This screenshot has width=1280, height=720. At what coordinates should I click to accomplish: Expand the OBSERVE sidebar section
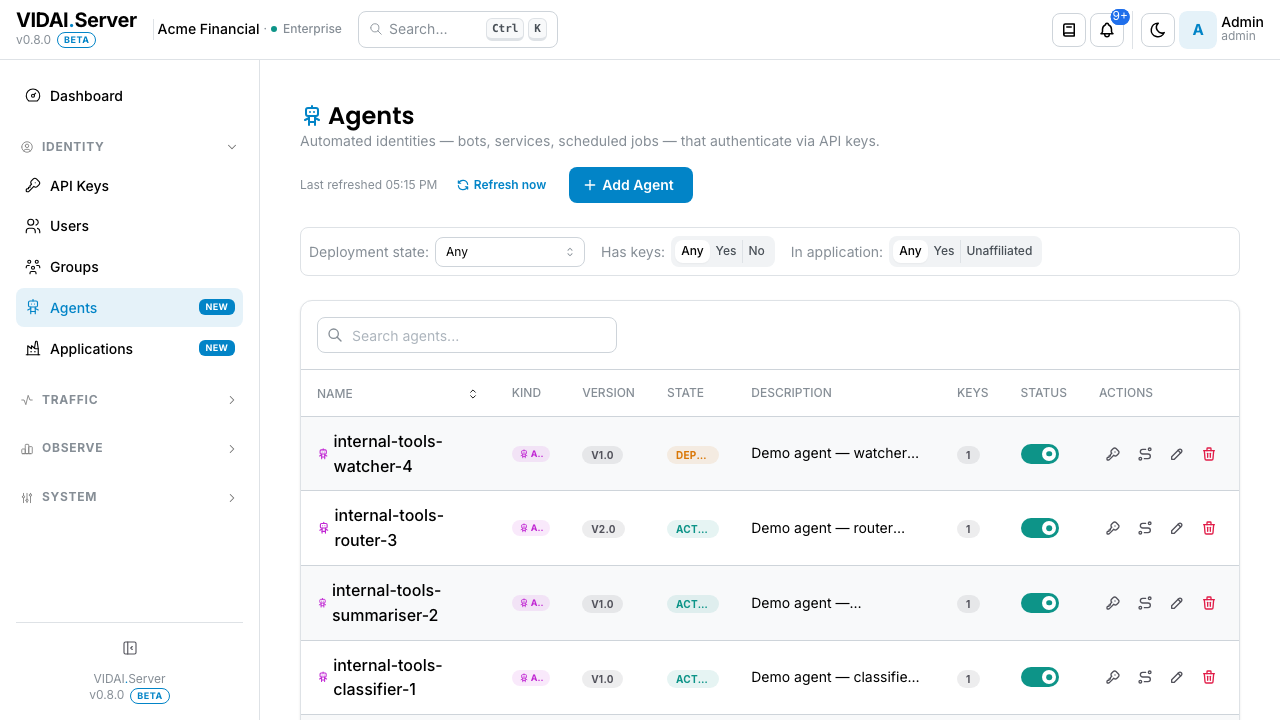pos(129,448)
